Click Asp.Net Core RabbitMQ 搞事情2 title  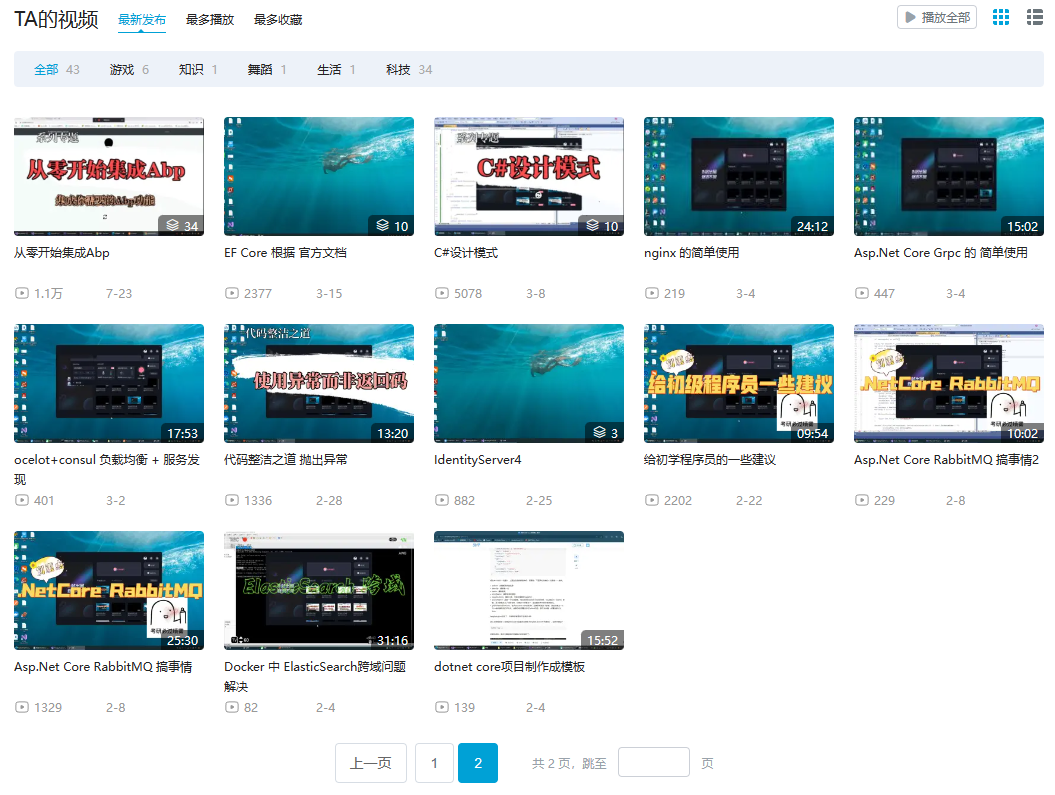pos(947,460)
